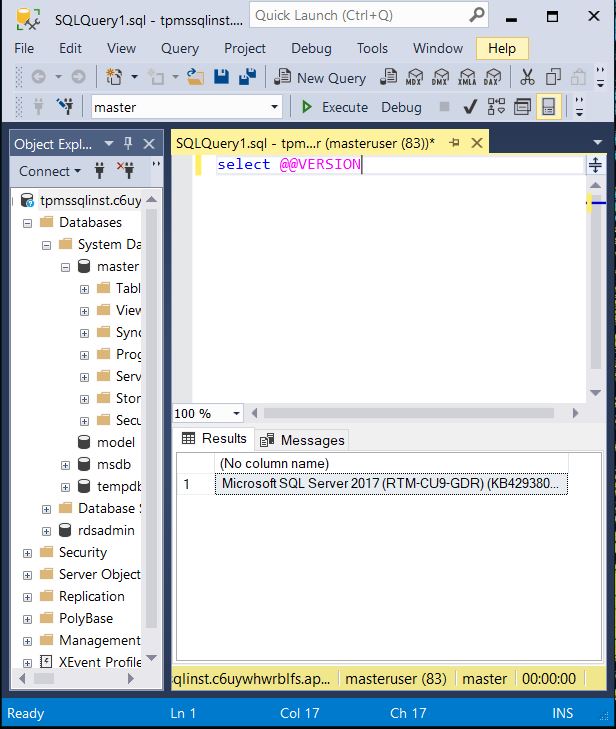This screenshot has height=729, width=616.
Task: Toggle the Results to Grid option
Action: pos(549,107)
